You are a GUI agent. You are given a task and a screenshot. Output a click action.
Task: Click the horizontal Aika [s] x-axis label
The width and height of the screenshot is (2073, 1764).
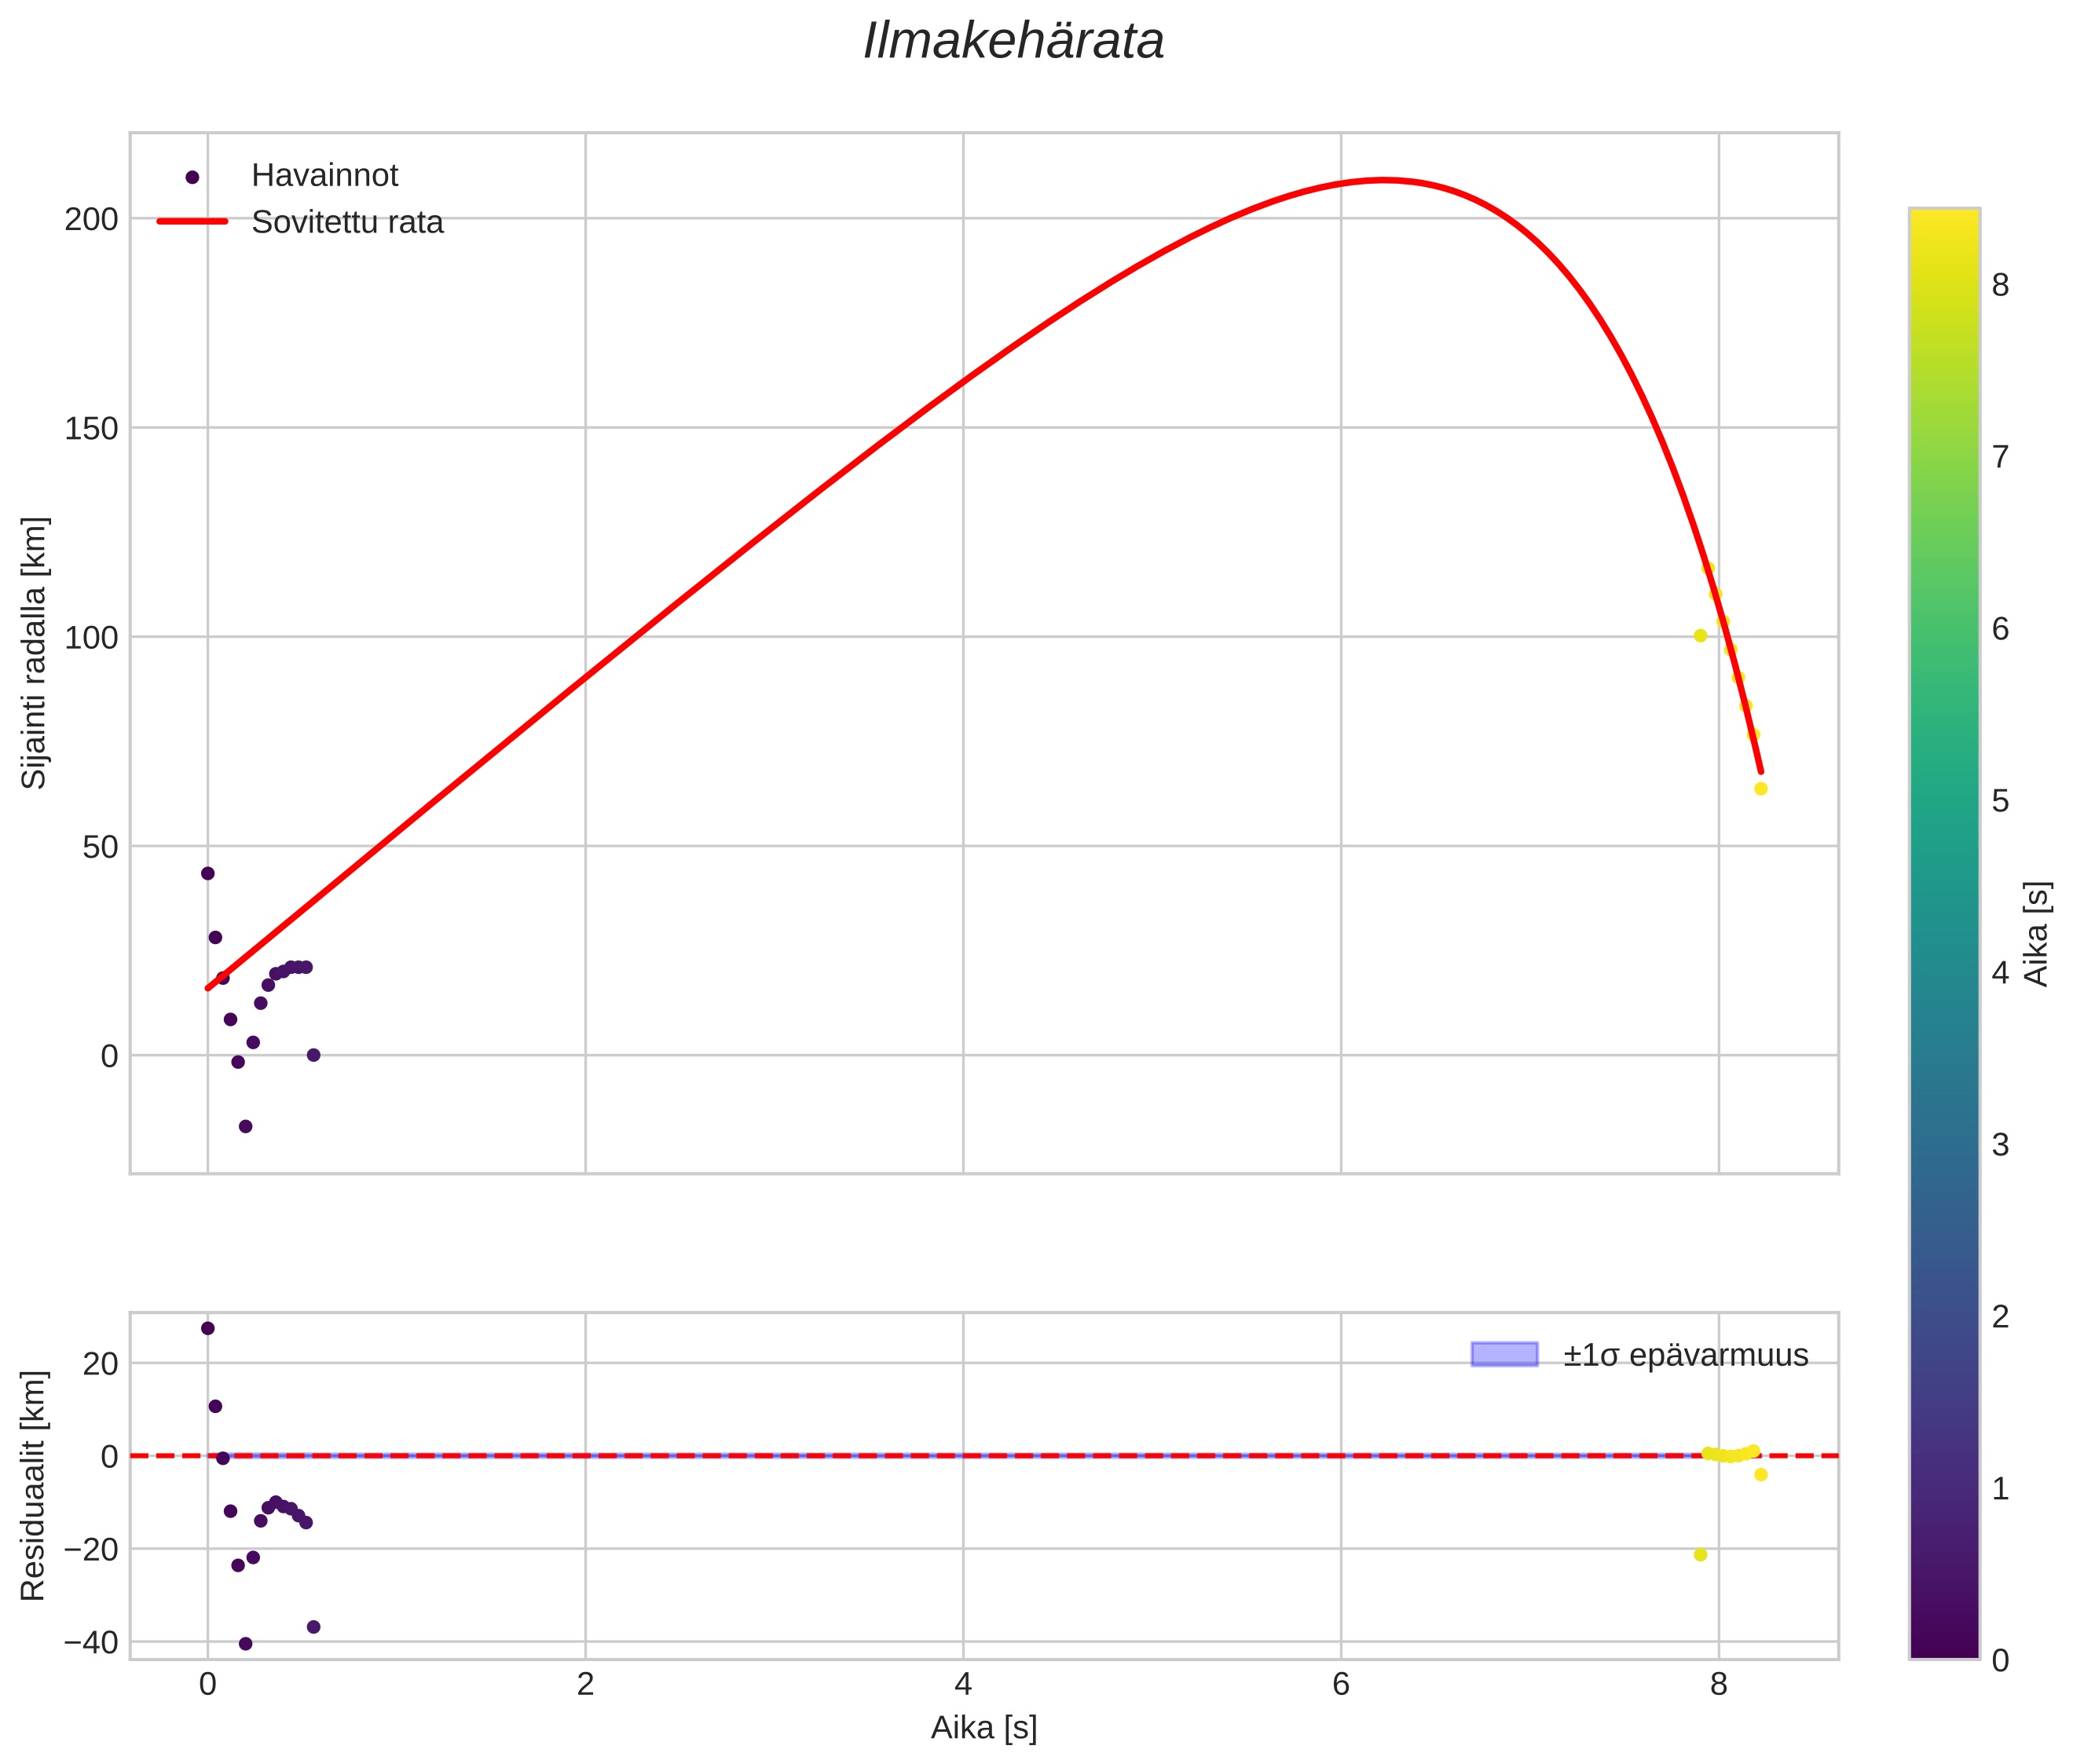tap(983, 1727)
